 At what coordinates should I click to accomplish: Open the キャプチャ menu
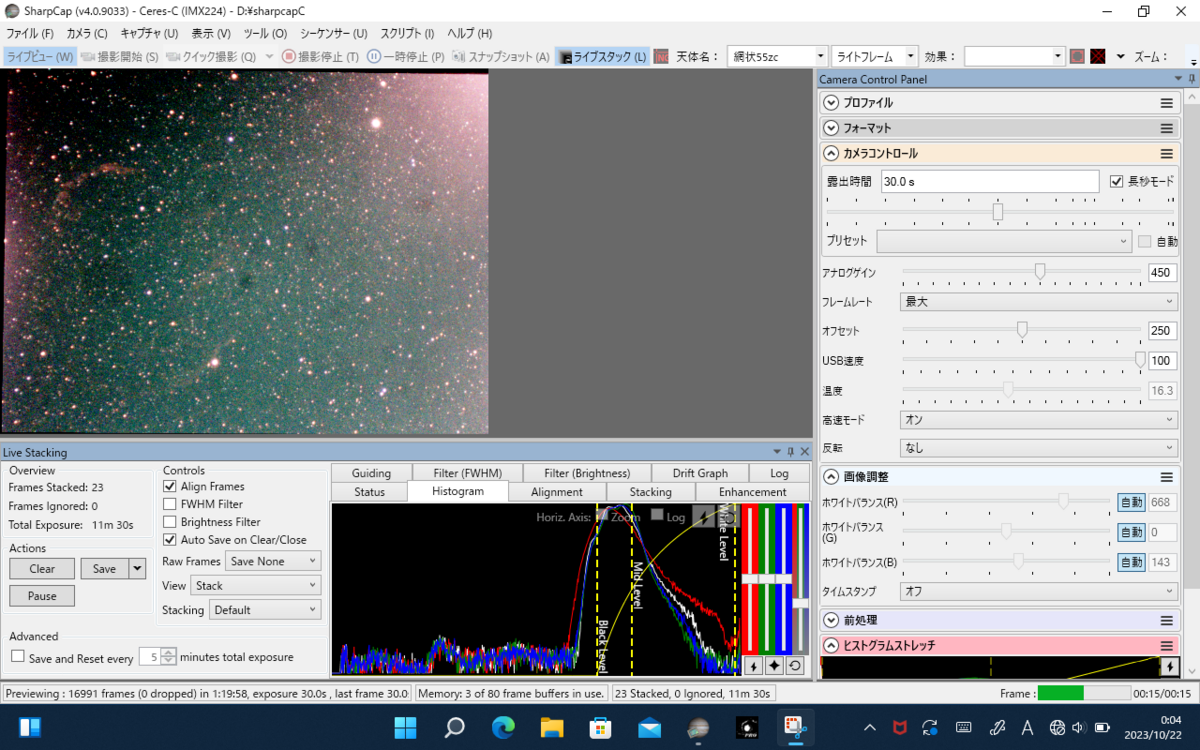tap(149, 34)
